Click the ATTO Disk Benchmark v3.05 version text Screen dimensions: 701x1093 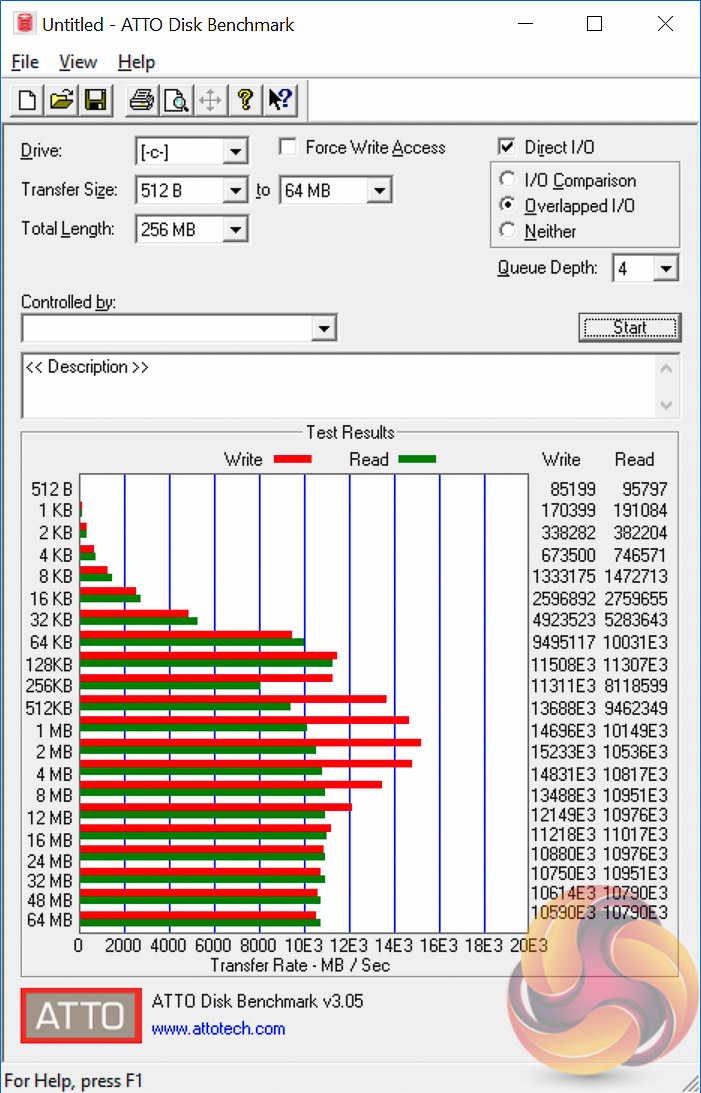click(x=258, y=1002)
